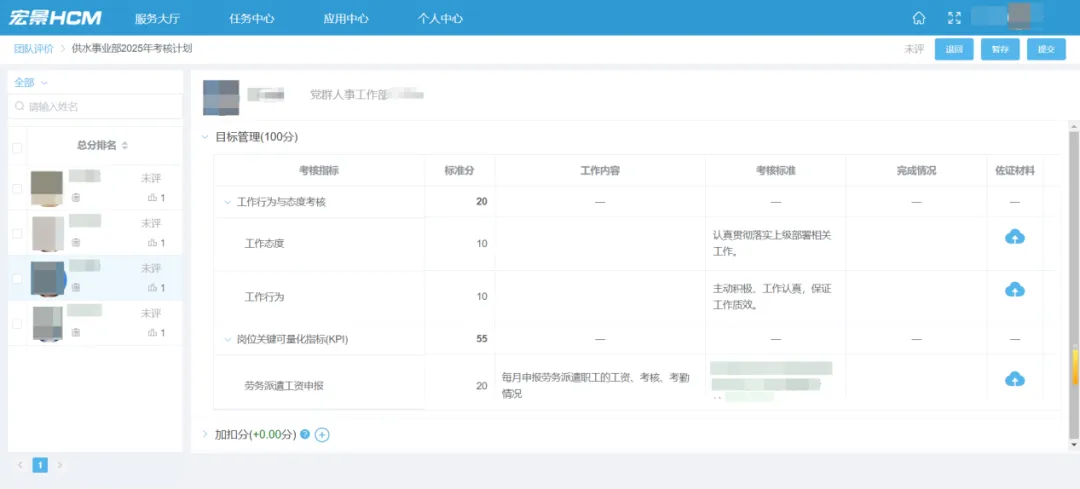Click the vertical scrollbar of the assessment table
This screenshot has width=1080, height=489.
tap(1074, 282)
